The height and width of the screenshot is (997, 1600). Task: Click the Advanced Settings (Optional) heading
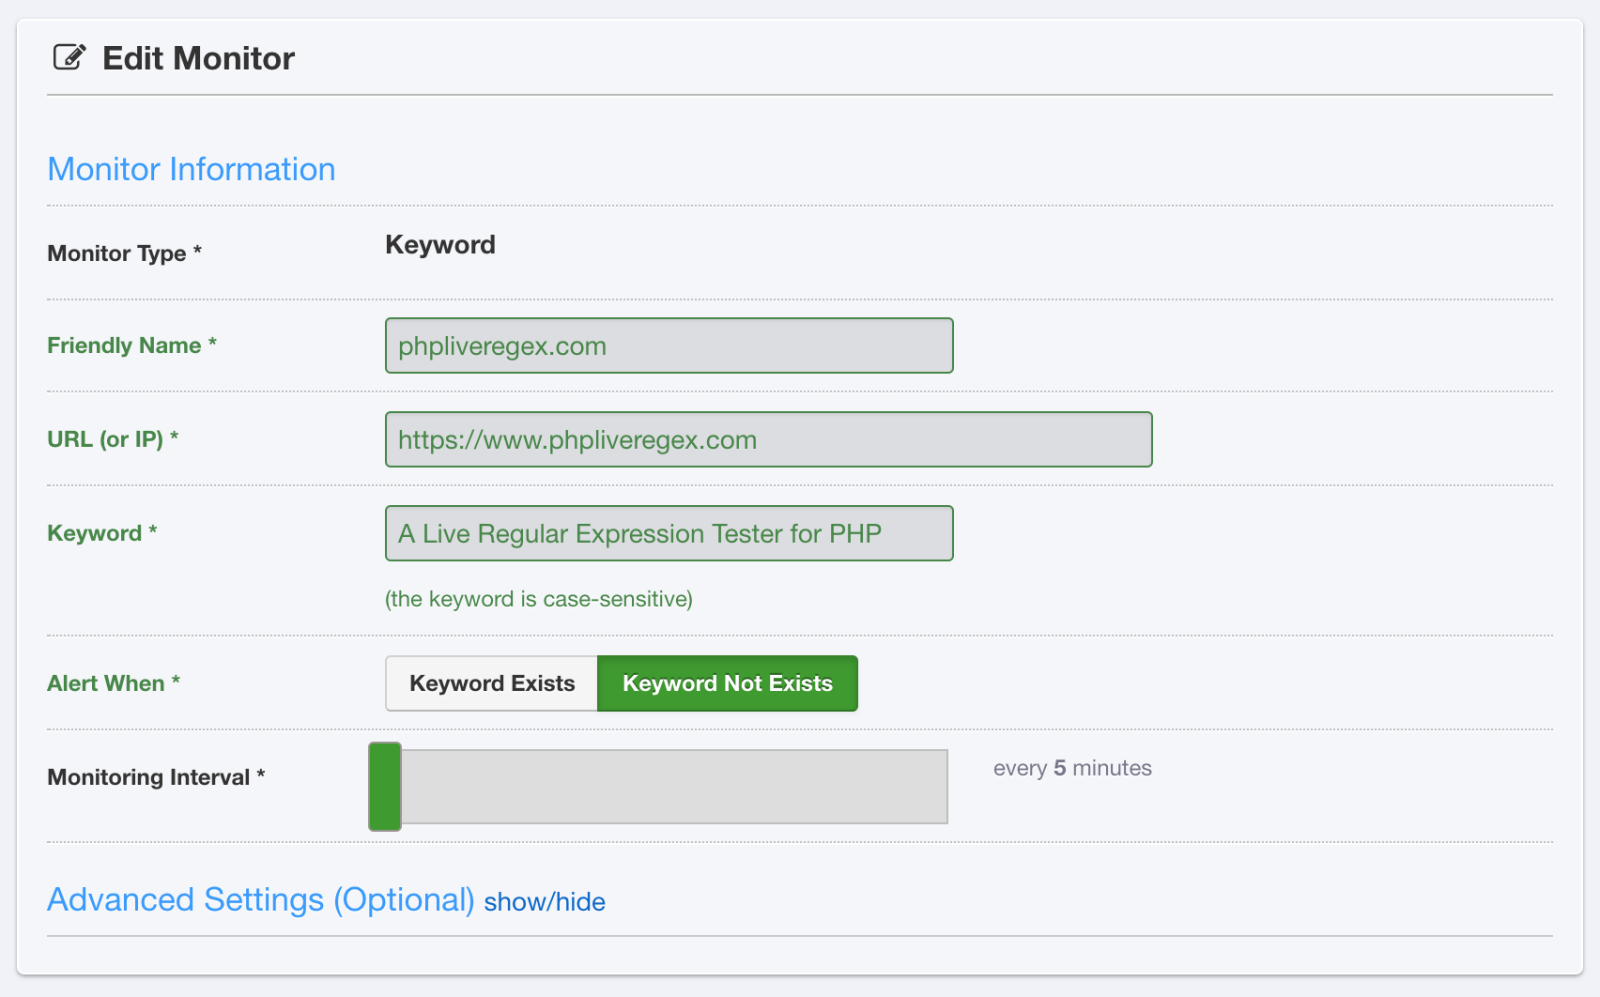260,900
